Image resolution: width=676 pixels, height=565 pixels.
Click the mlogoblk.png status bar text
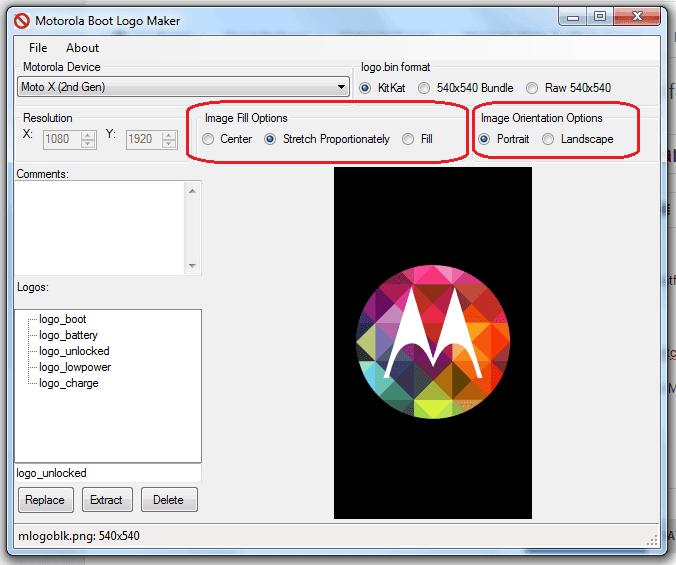(79, 536)
